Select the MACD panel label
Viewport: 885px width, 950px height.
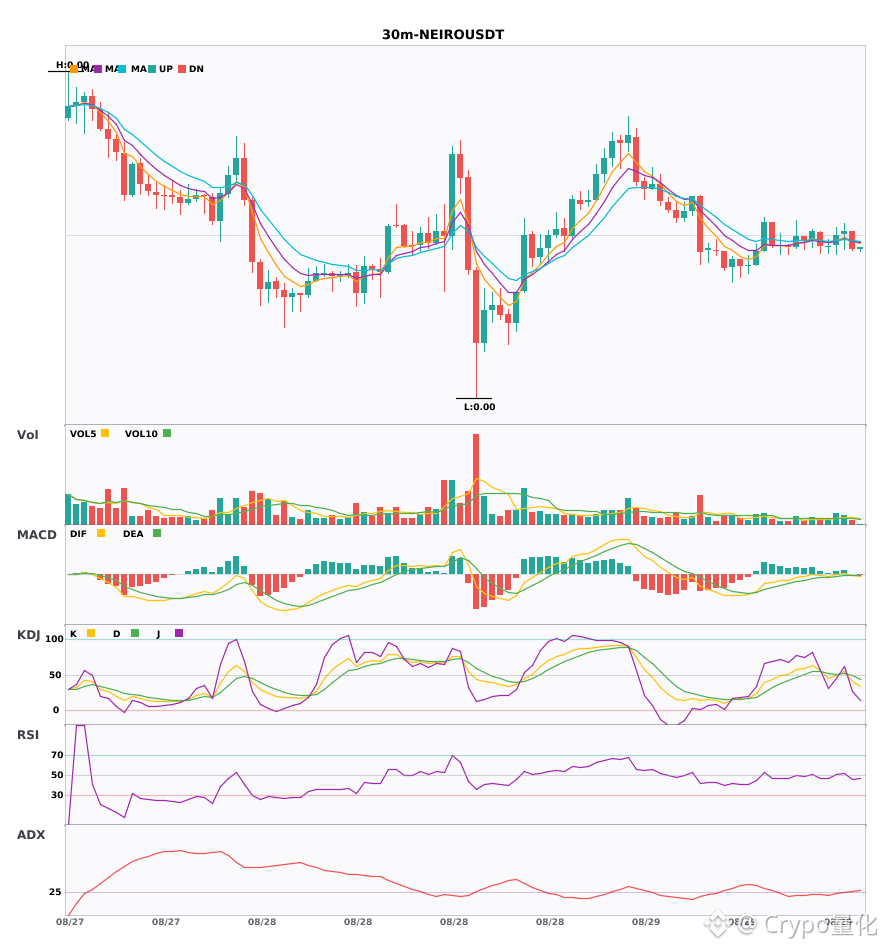coord(36,535)
